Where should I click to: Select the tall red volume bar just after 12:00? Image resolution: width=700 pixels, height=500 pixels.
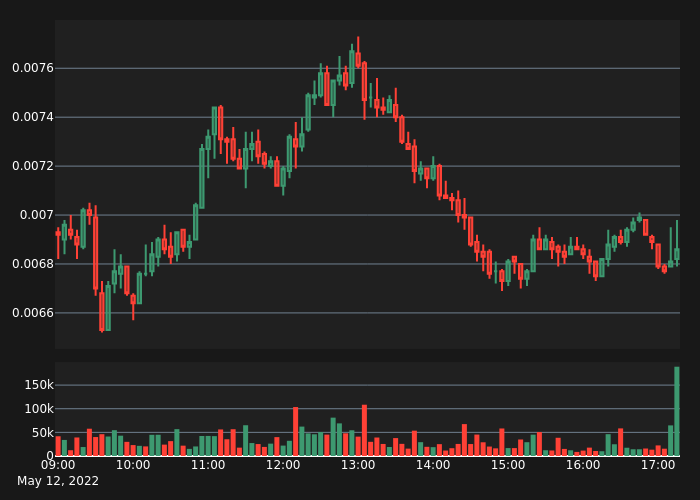(296, 431)
